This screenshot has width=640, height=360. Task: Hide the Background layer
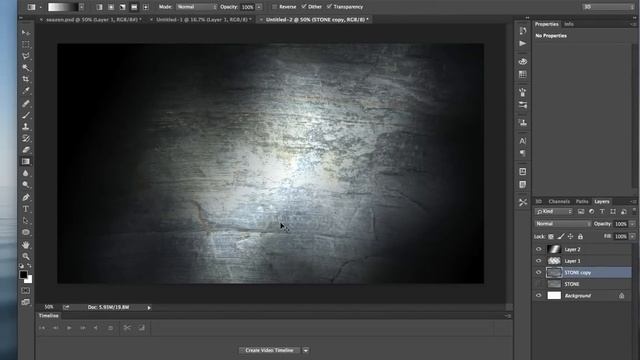[x=539, y=296]
